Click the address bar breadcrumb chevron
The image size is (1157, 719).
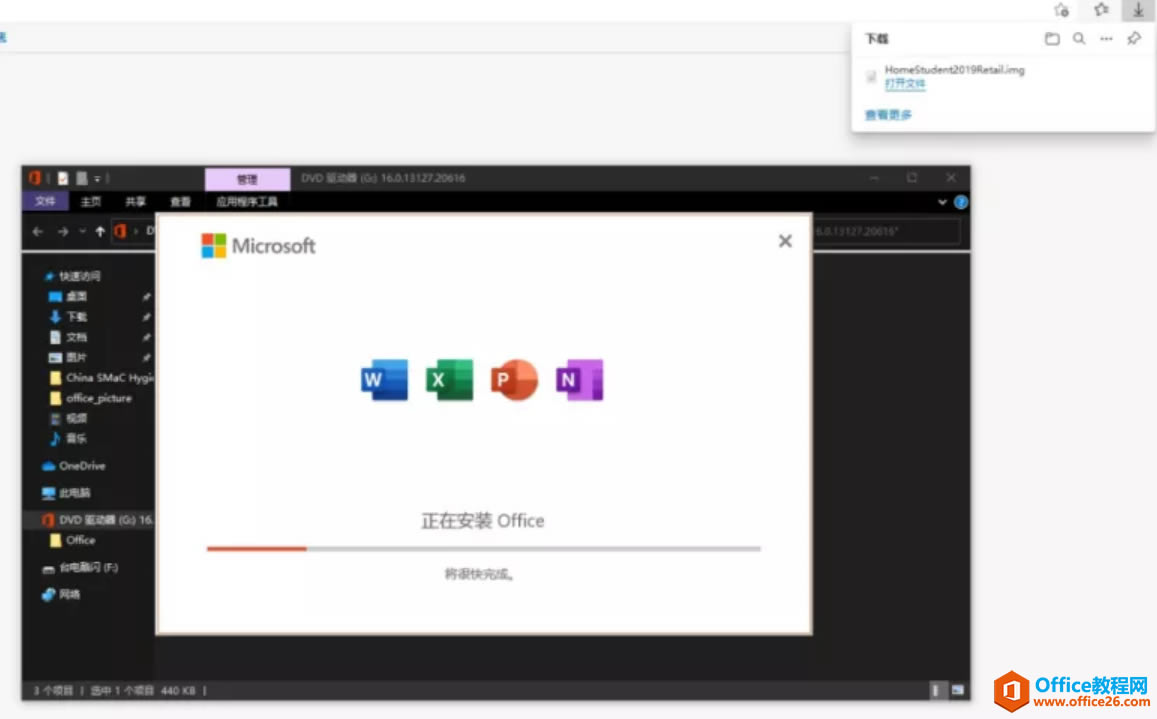136,231
